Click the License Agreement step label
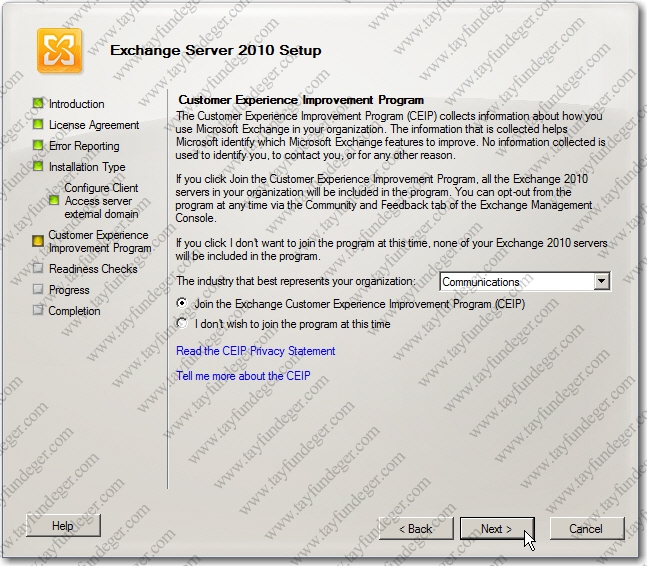The image size is (647, 566). click(94, 125)
